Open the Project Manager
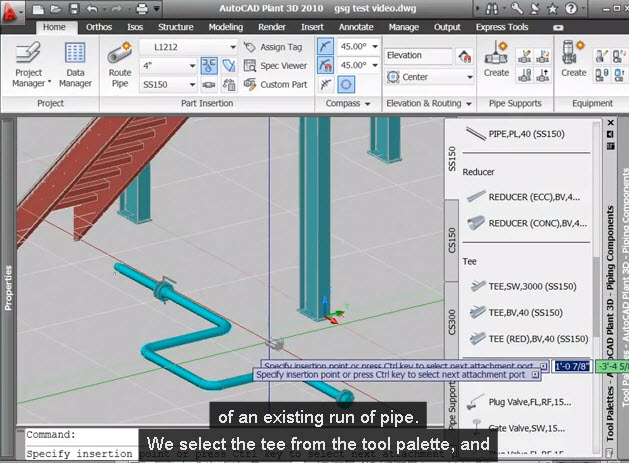Image resolution: width=629 pixels, height=463 pixels. point(30,65)
